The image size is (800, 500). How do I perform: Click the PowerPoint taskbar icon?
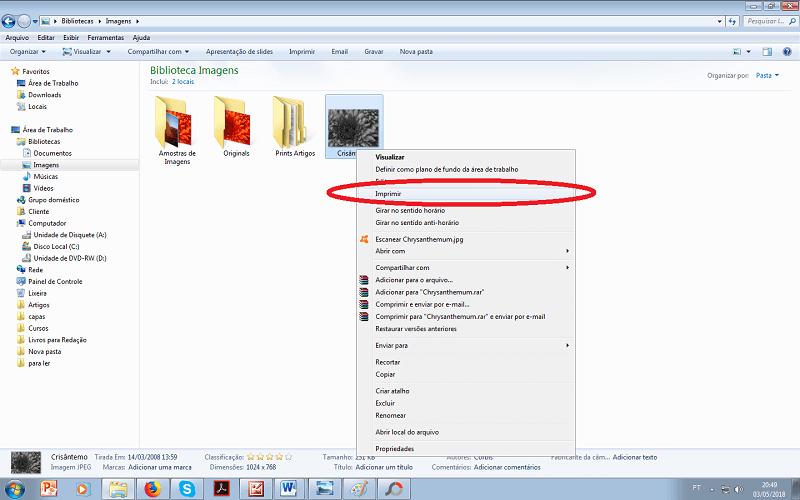click(x=50, y=489)
